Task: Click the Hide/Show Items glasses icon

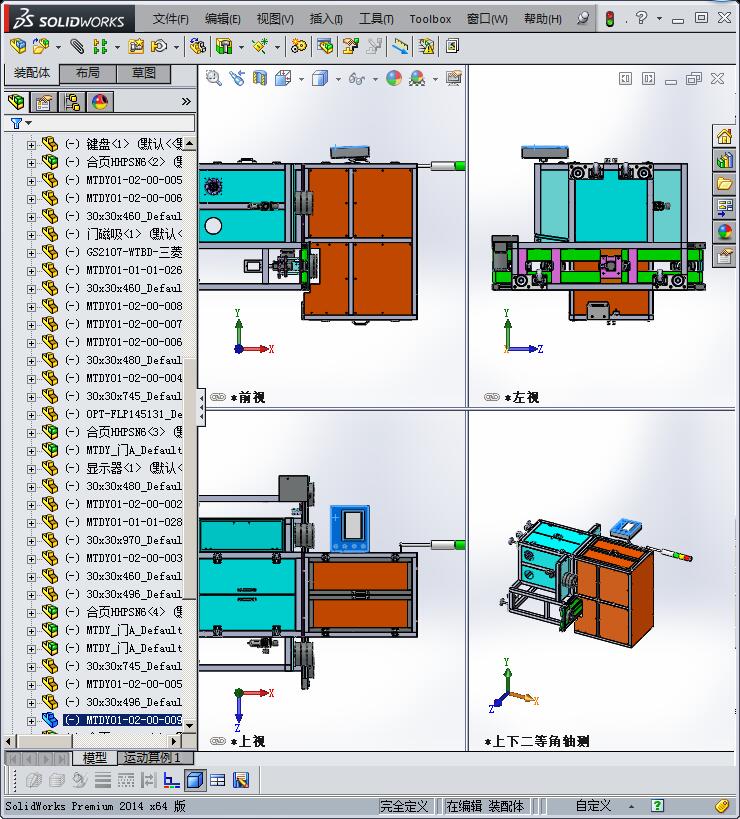Action: pyautogui.click(x=357, y=78)
